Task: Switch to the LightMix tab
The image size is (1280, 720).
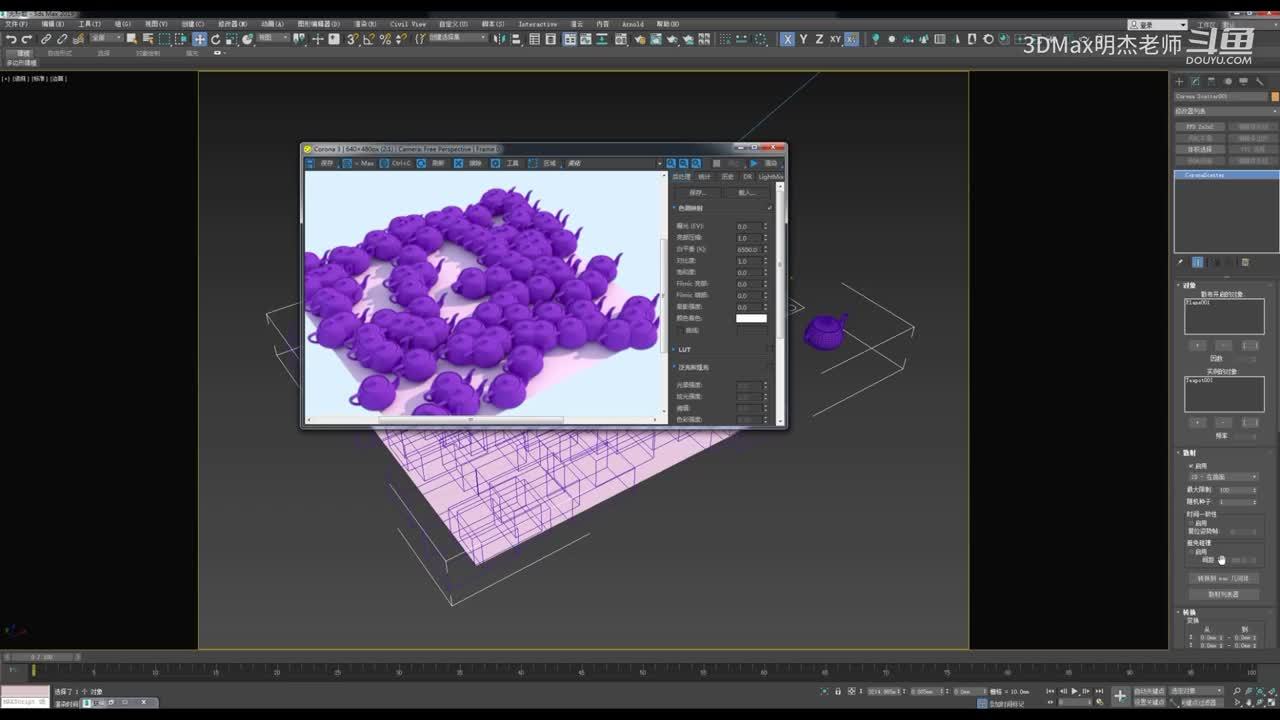Action: point(771,177)
